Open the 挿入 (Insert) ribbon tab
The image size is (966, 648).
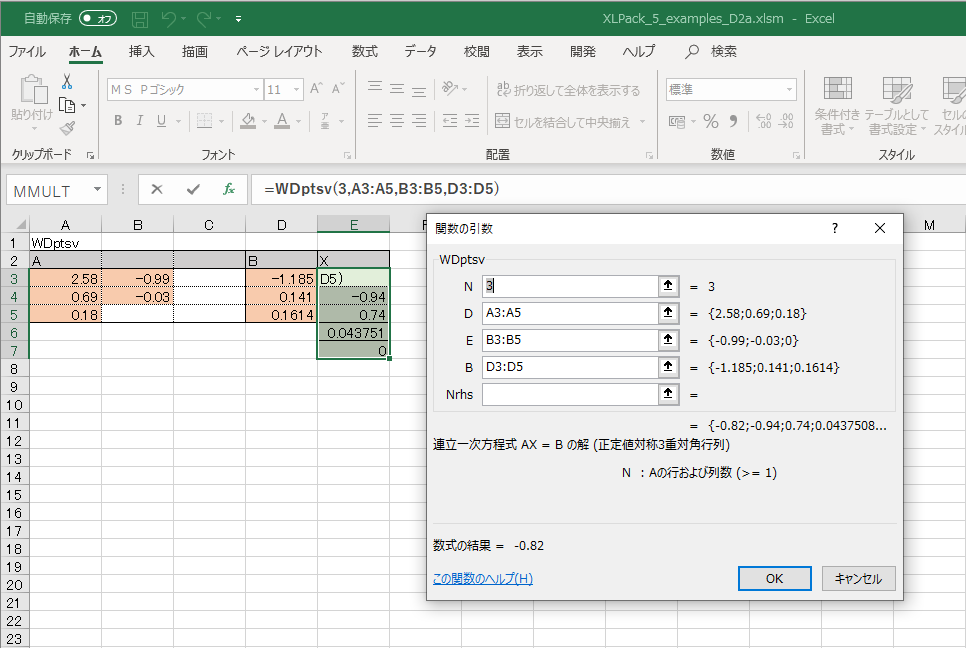[x=142, y=52]
